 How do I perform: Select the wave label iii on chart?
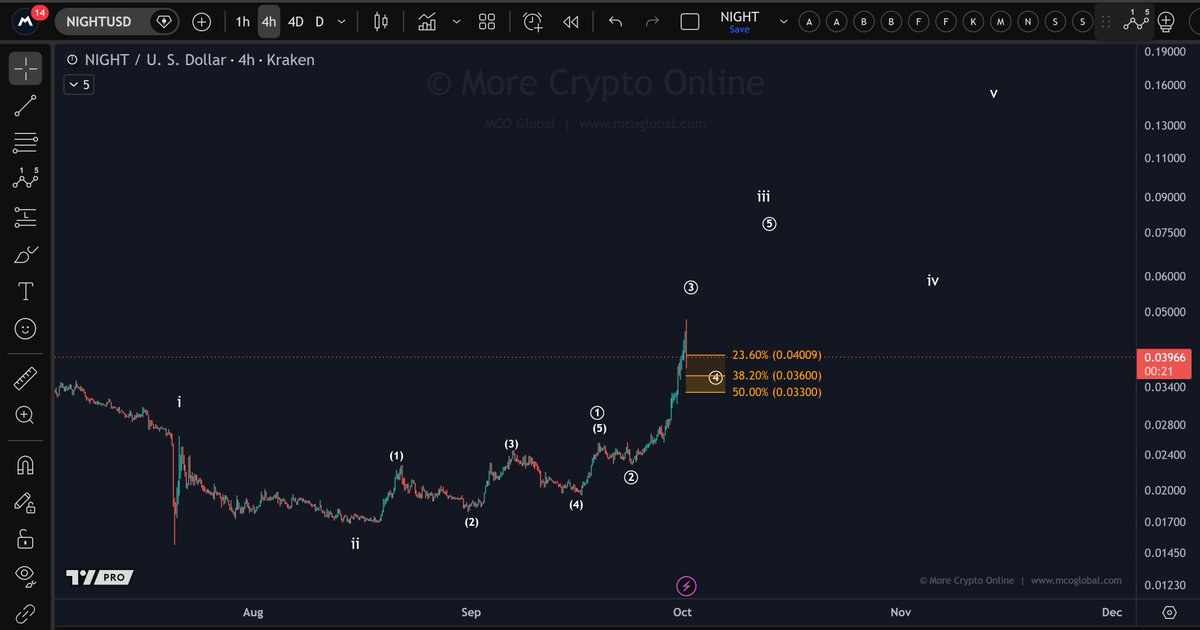(x=764, y=197)
